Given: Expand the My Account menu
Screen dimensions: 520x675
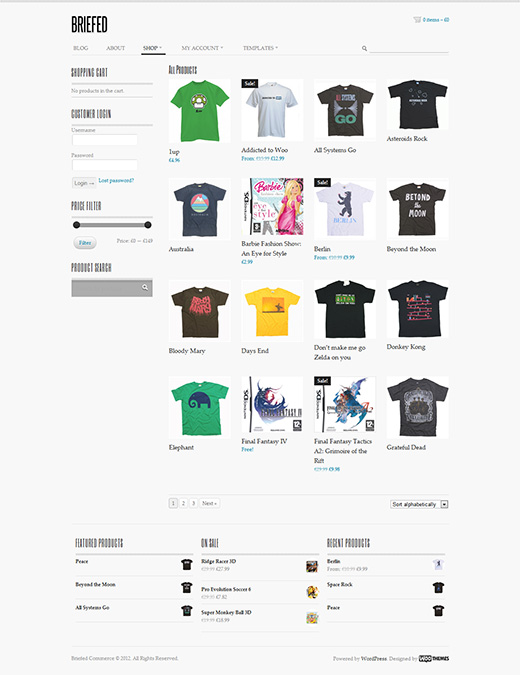Looking at the screenshot, I should 202,48.
